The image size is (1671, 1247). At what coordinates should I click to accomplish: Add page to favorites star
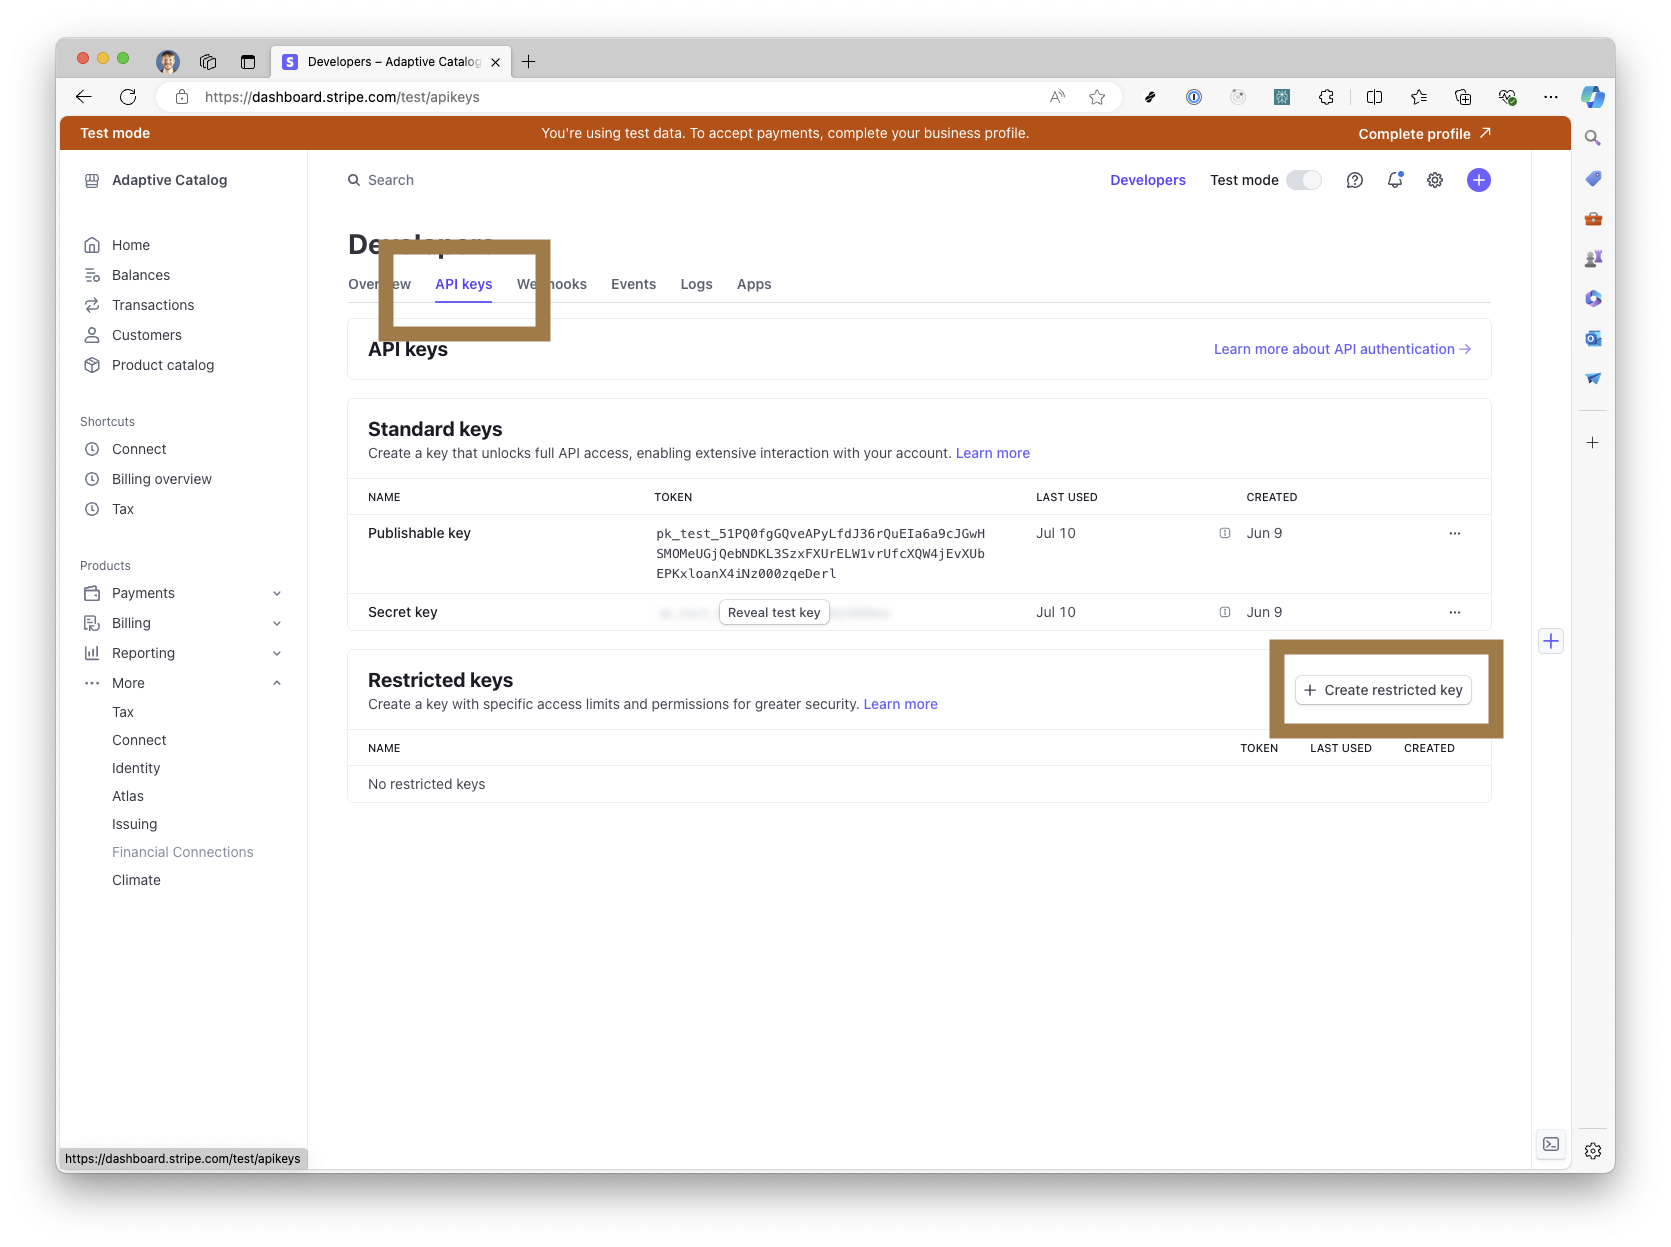click(x=1097, y=97)
